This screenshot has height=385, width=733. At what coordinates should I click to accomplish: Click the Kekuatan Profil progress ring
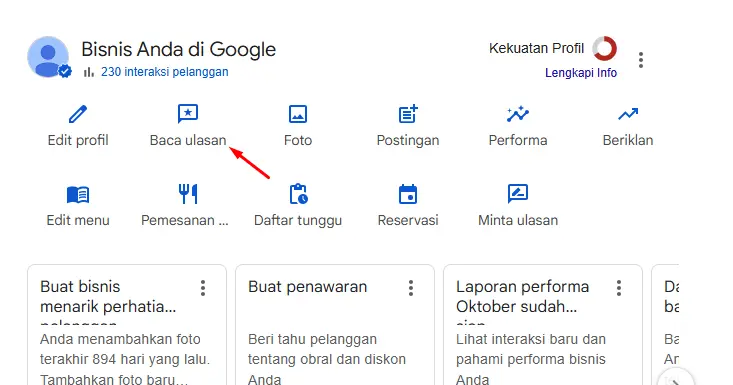tap(604, 49)
